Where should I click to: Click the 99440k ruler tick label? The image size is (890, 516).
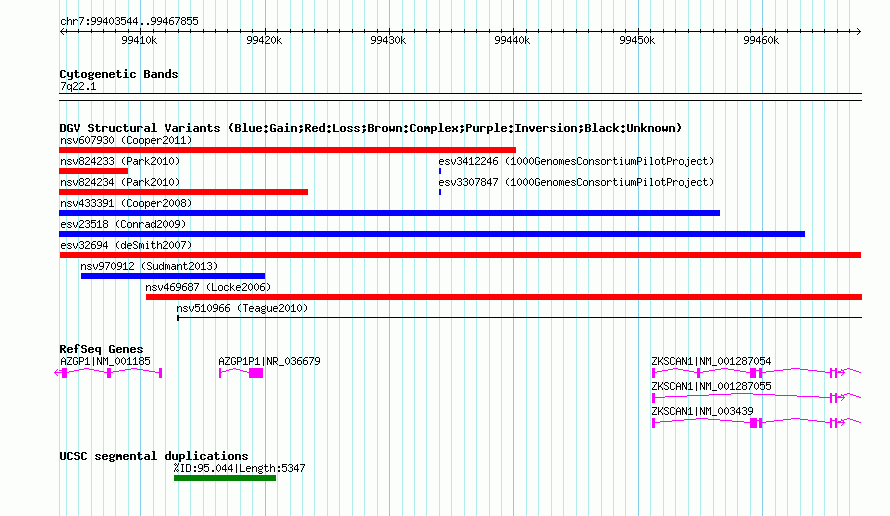pyautogui.click(x=512, y=40)
